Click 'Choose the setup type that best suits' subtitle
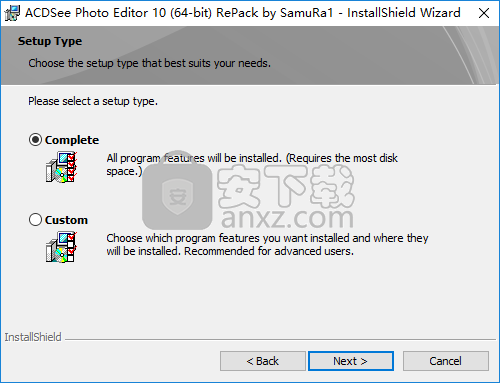 pyautogui.click(x=149, y=63)
